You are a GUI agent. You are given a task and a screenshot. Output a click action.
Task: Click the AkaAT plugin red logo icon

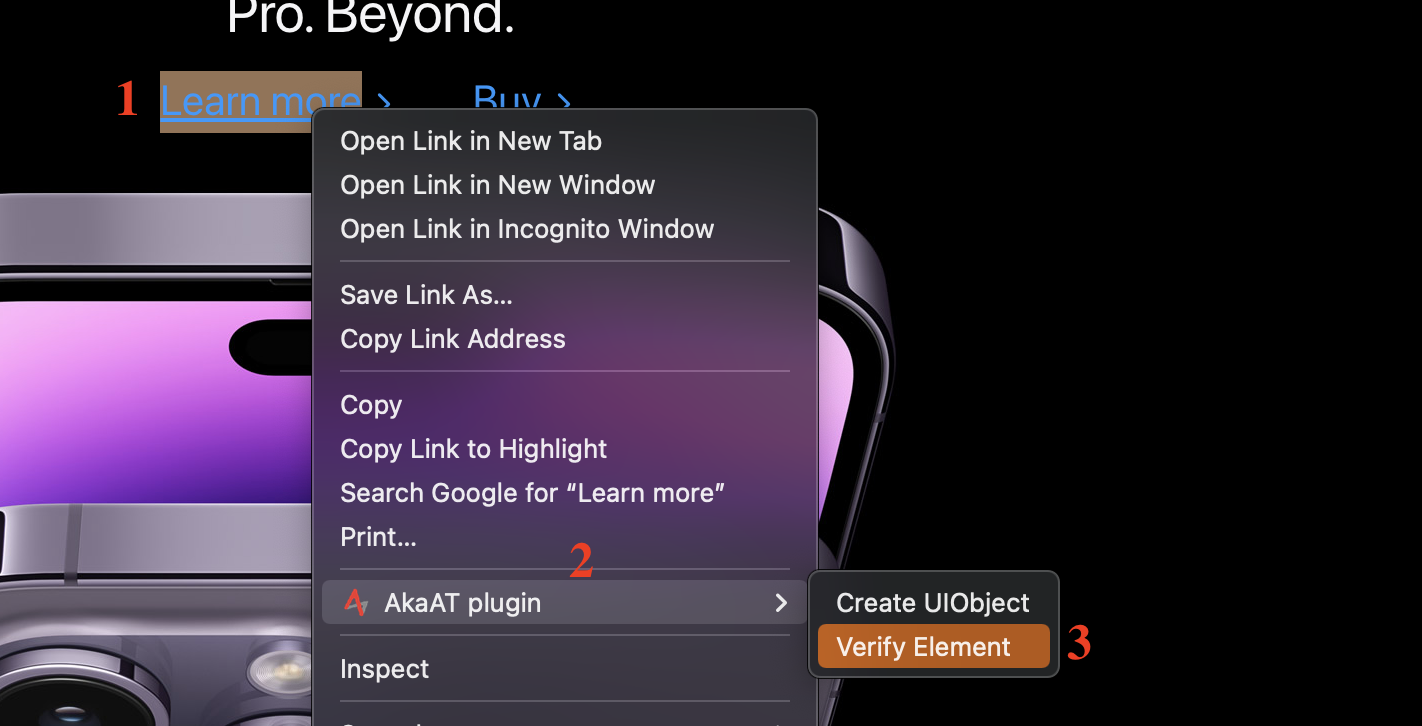[356, 603]
